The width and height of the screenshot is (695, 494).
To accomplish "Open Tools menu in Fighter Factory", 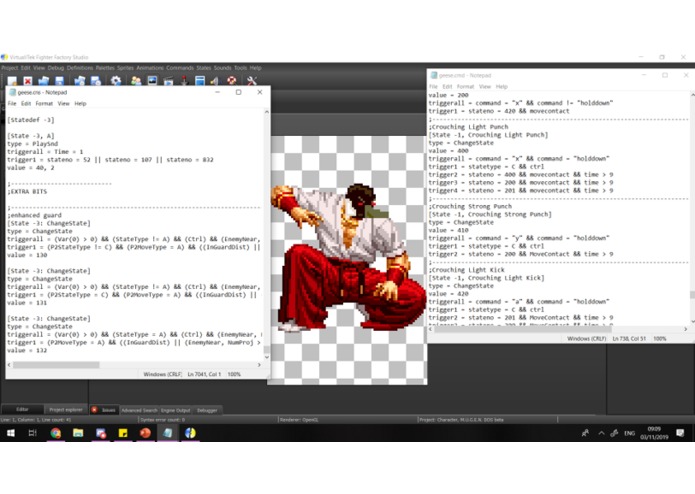I will point(240,68).
